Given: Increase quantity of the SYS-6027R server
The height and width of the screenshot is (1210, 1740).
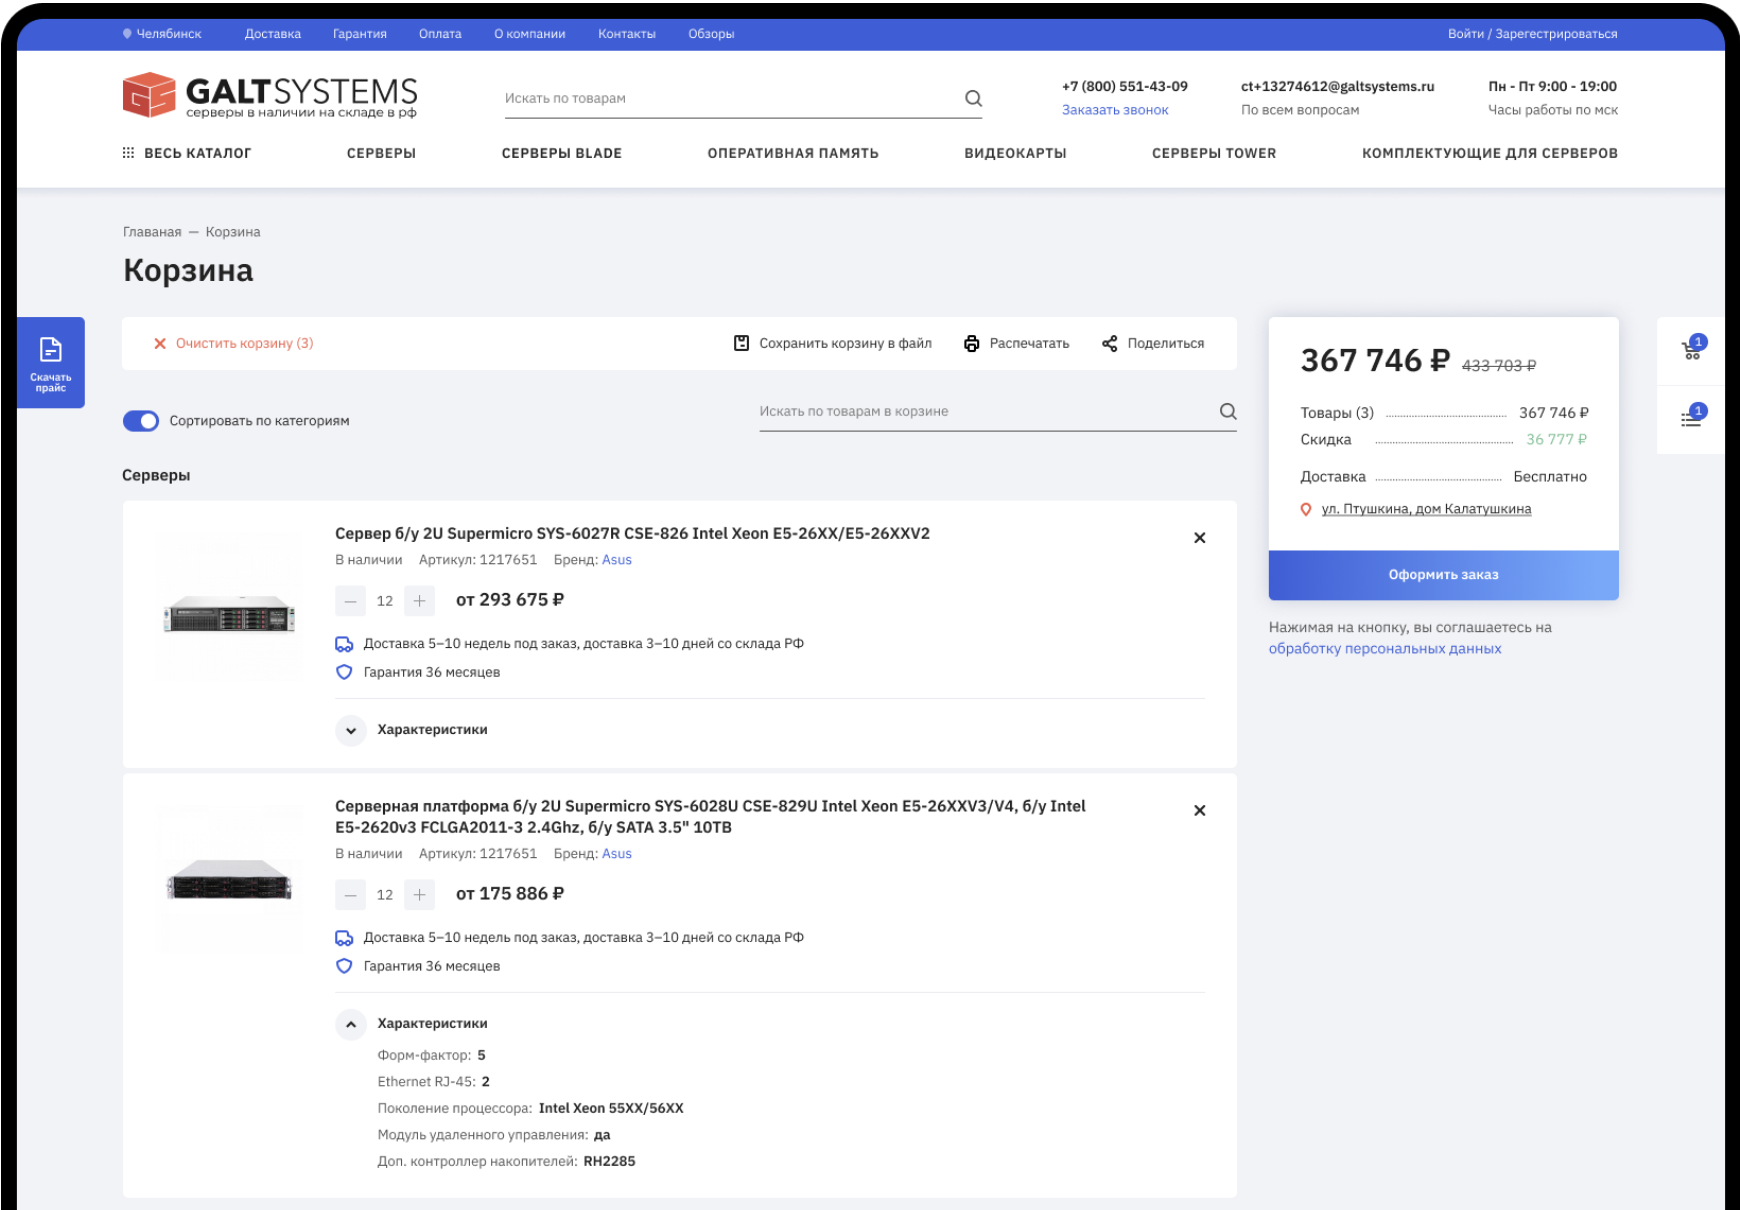Looking at the screenshot, I should coord(419,601).
